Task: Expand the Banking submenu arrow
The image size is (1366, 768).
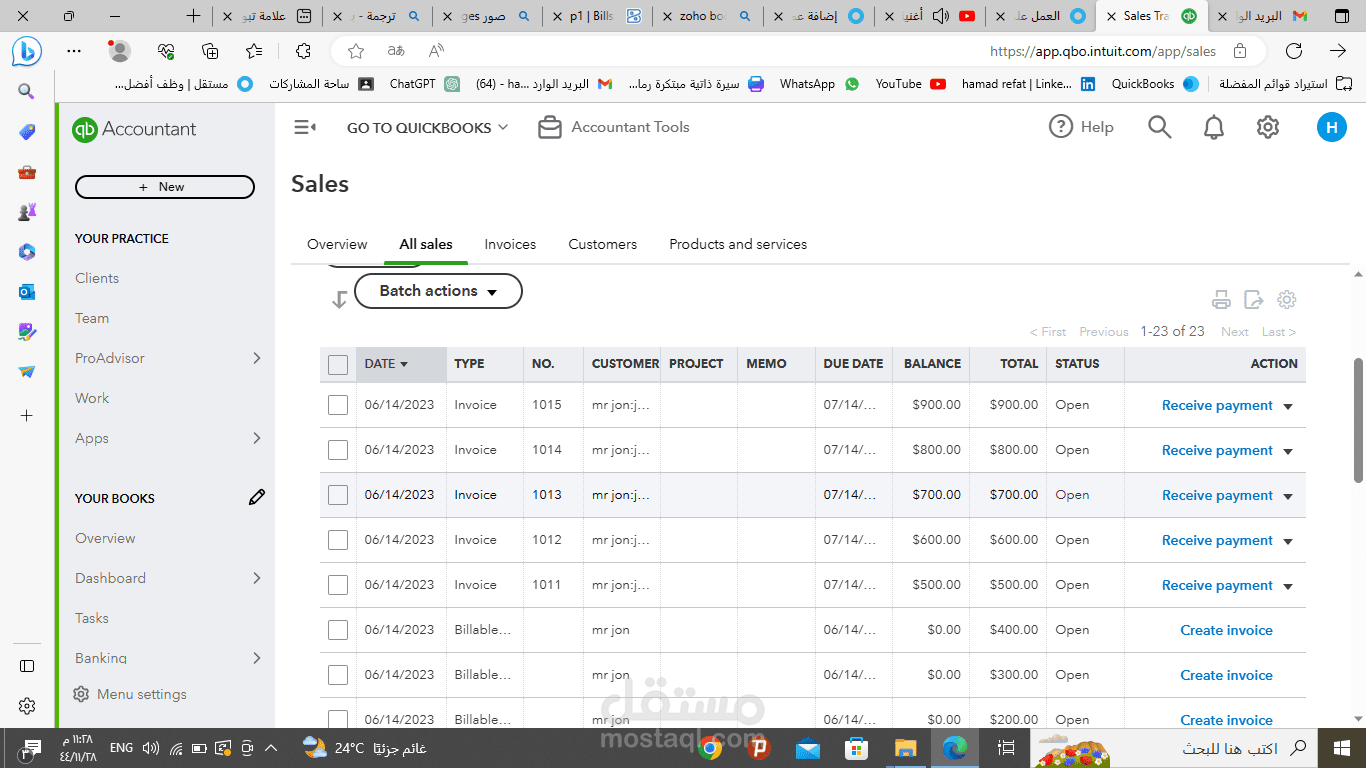Action: click(257, 658)
